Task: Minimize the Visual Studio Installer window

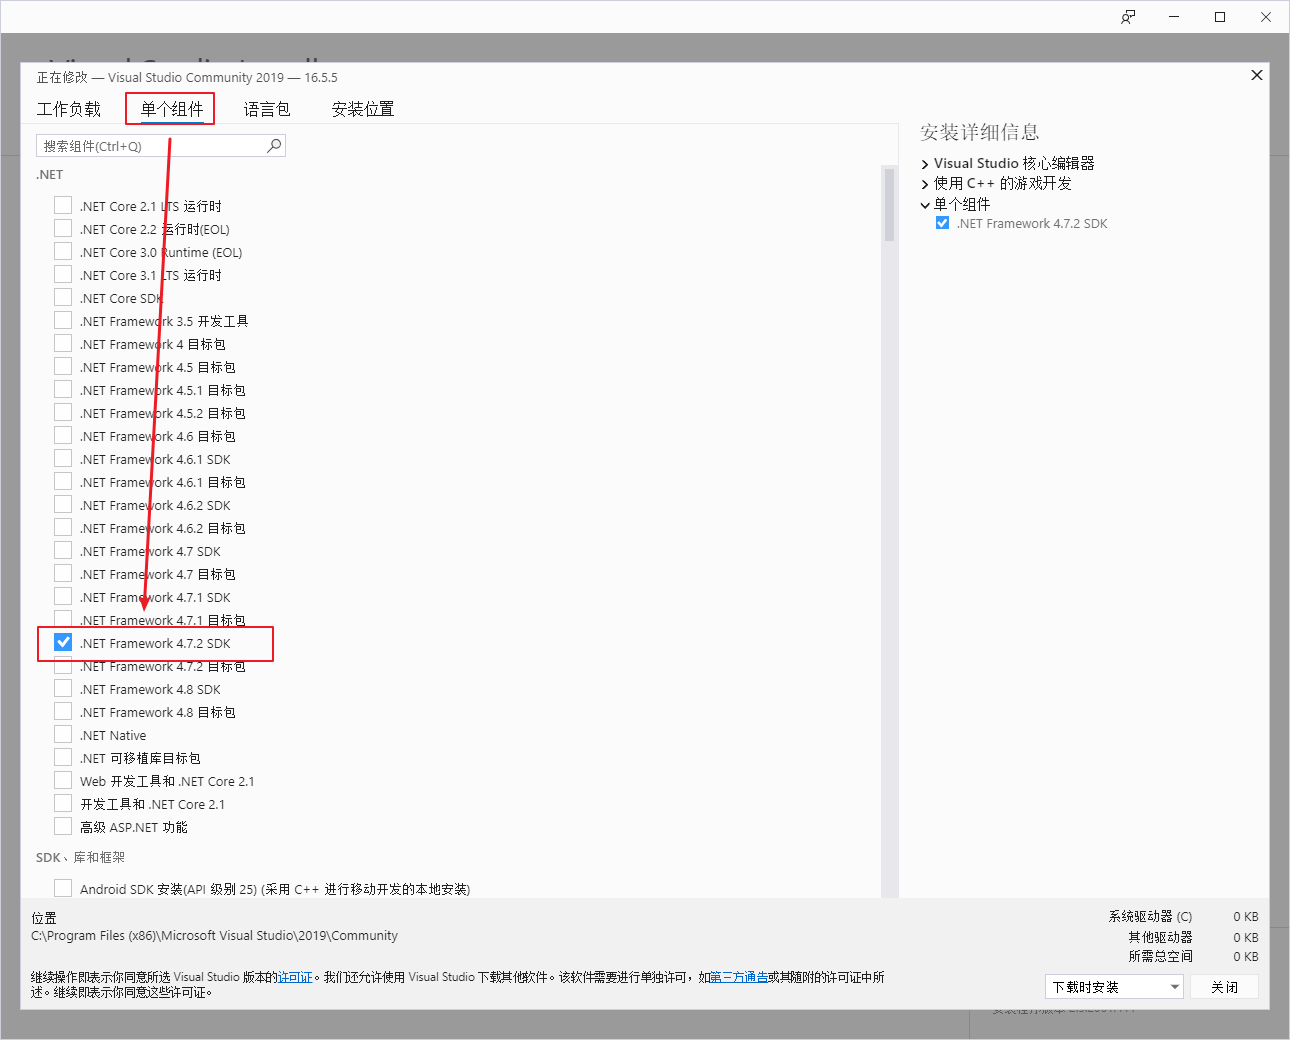Action: pos(1174,17)
